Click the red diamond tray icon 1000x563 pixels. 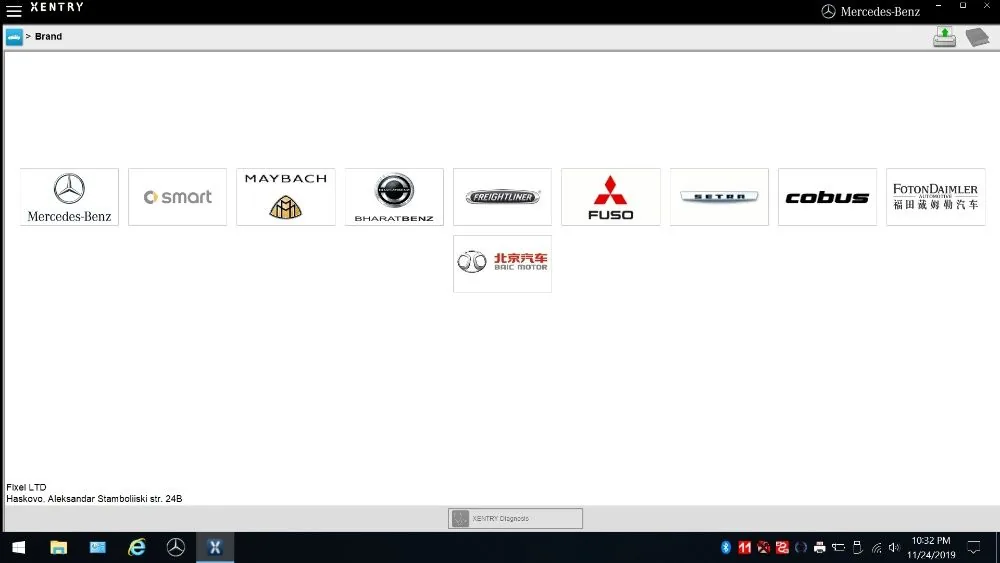763,547
